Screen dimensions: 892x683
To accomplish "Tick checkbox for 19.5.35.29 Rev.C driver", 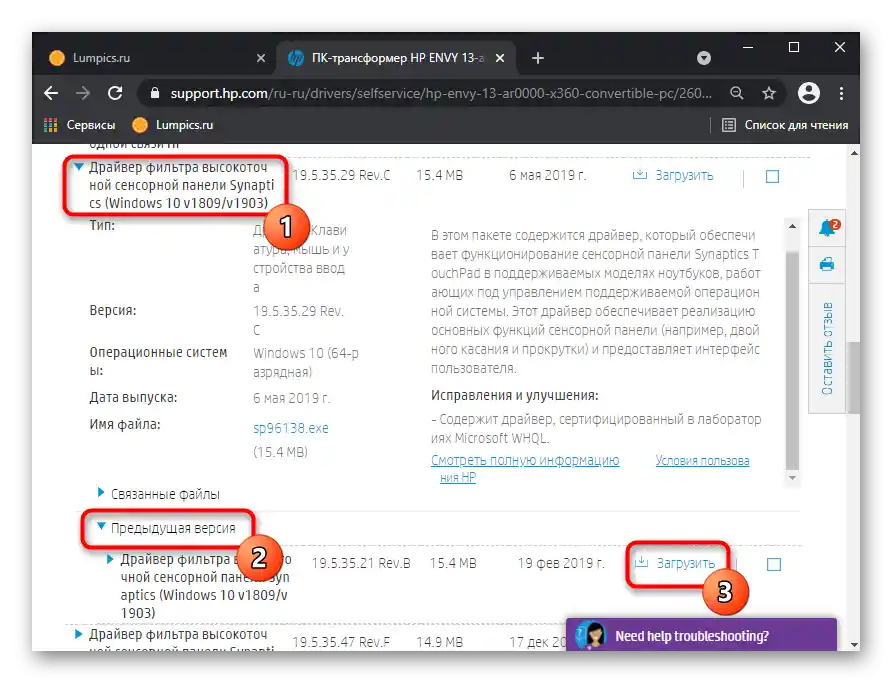I will pyautogui.click(x=772, y=176).
